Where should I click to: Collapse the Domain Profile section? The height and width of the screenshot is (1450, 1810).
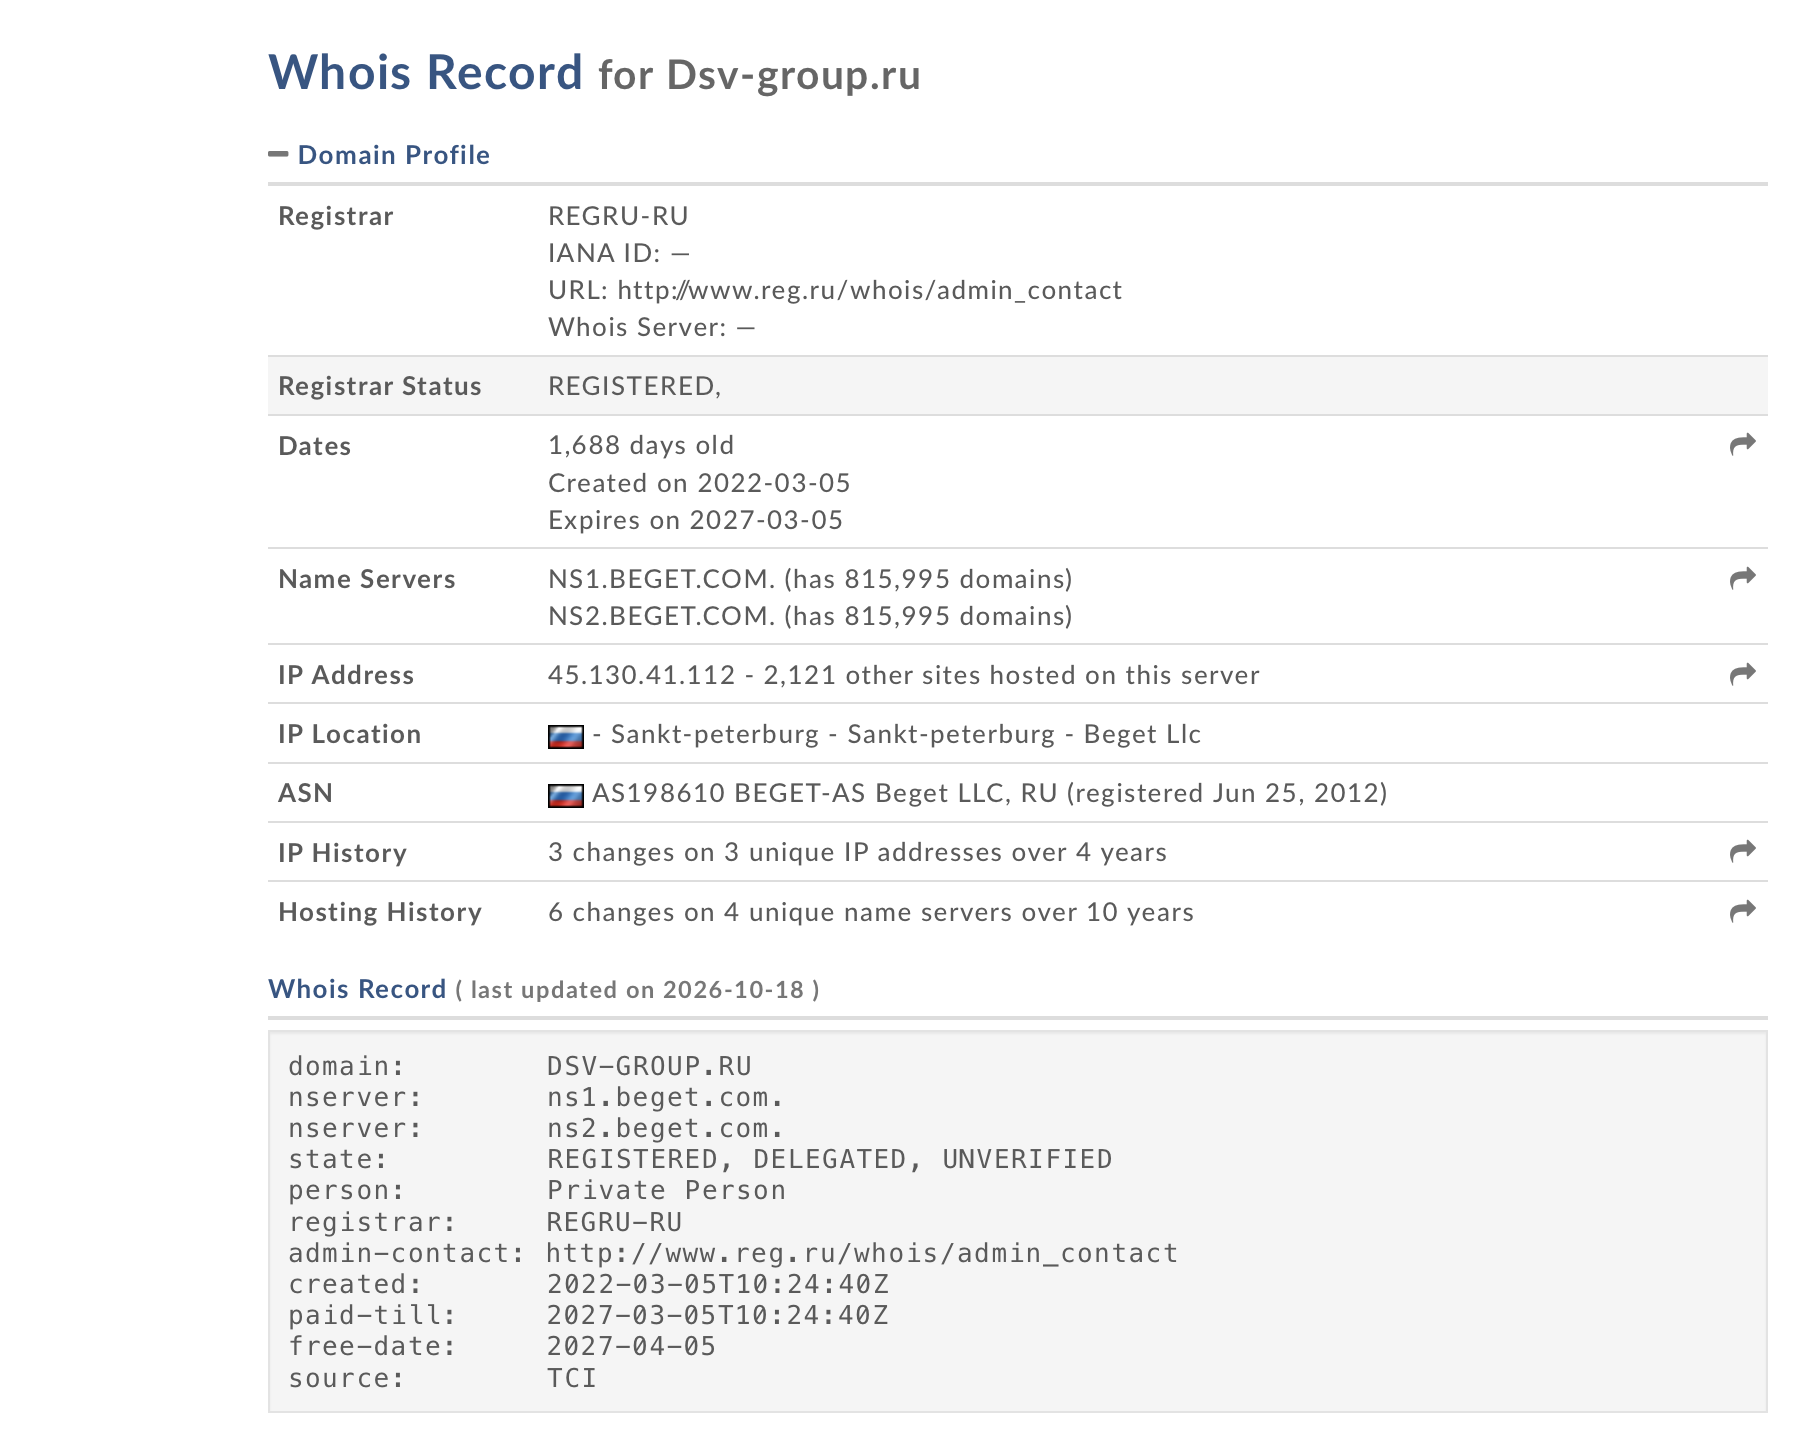tap(278, 154)
